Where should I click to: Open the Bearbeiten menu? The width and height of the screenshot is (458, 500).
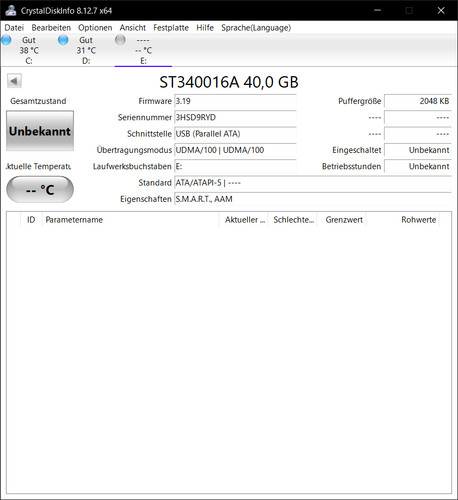tap(51, 28)
